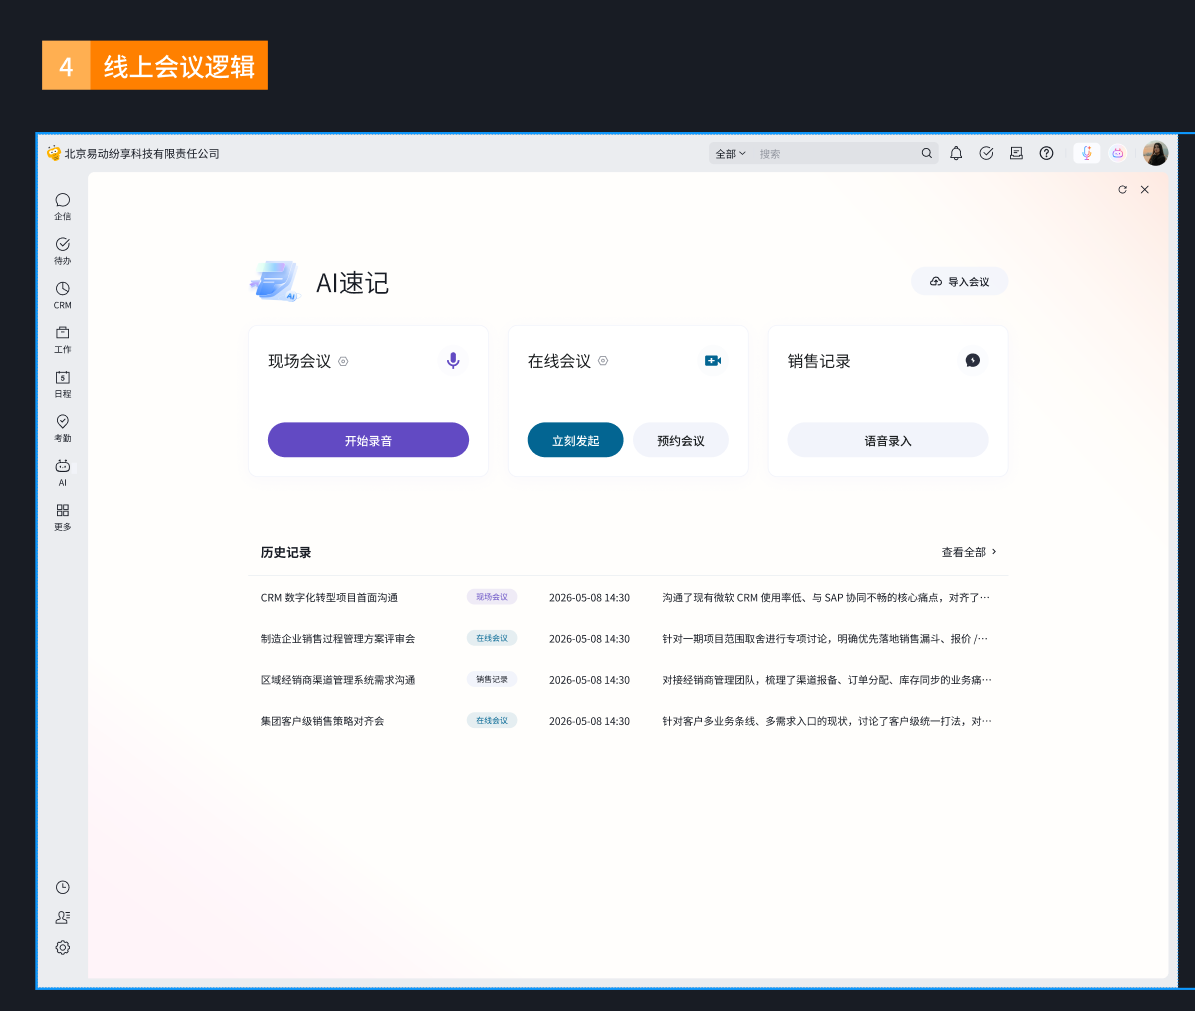Click the AI速记 illustrated logo
Viewport: 1195px width, 1011px height.
[275, 281]
